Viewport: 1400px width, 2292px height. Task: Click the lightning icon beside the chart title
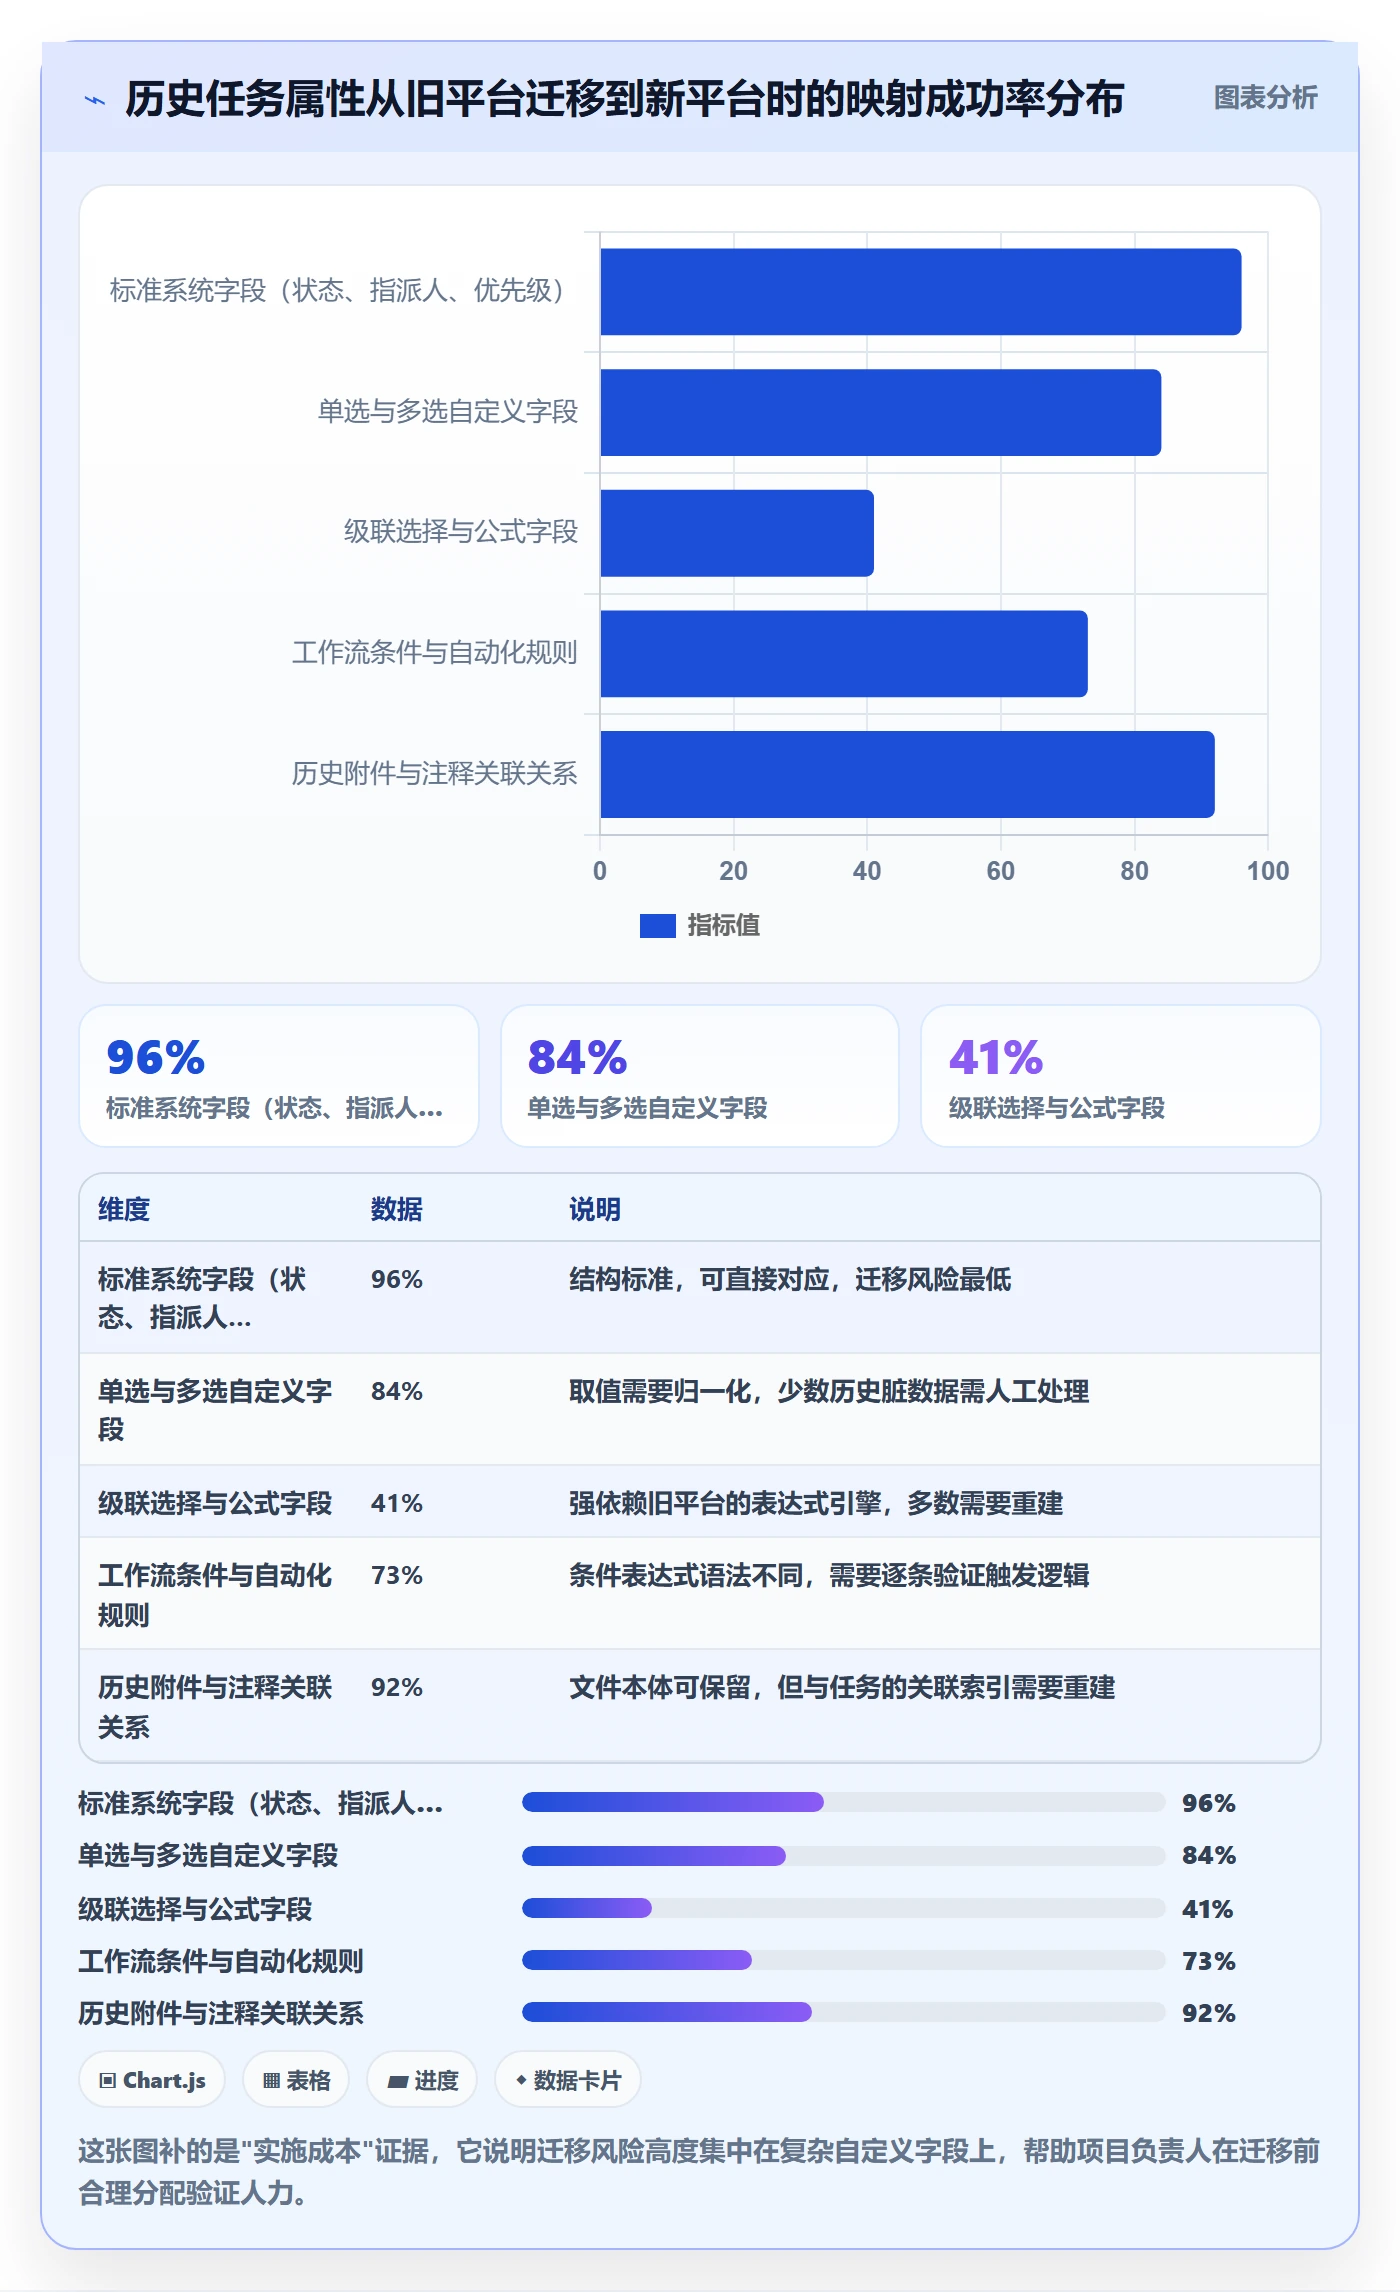pos(95,100)
